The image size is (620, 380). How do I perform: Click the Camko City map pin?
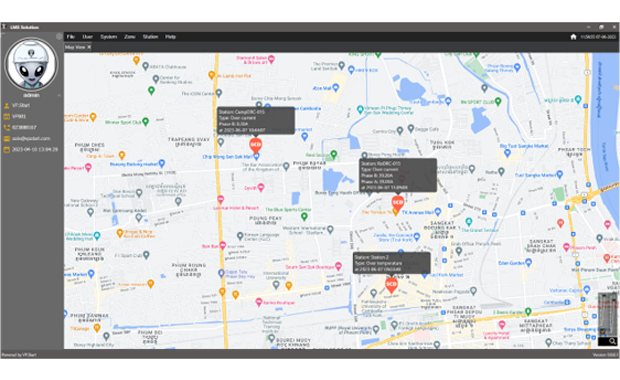pos(400,130)
